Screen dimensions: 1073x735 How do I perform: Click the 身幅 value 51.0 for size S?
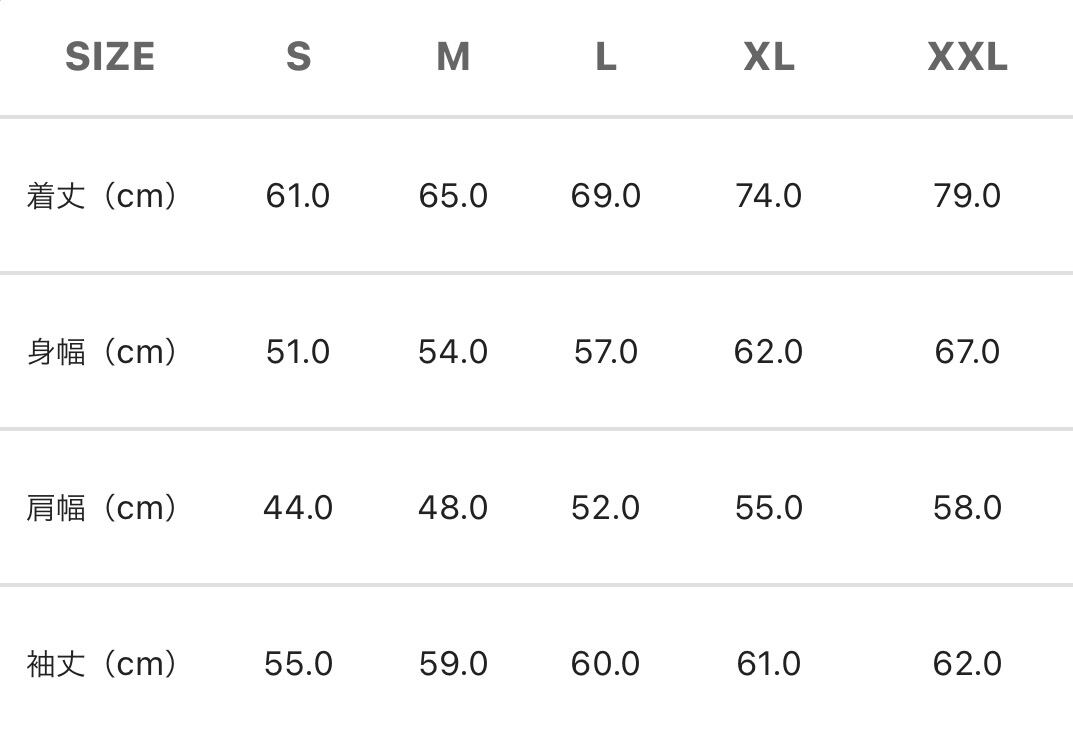click(298, 352)
